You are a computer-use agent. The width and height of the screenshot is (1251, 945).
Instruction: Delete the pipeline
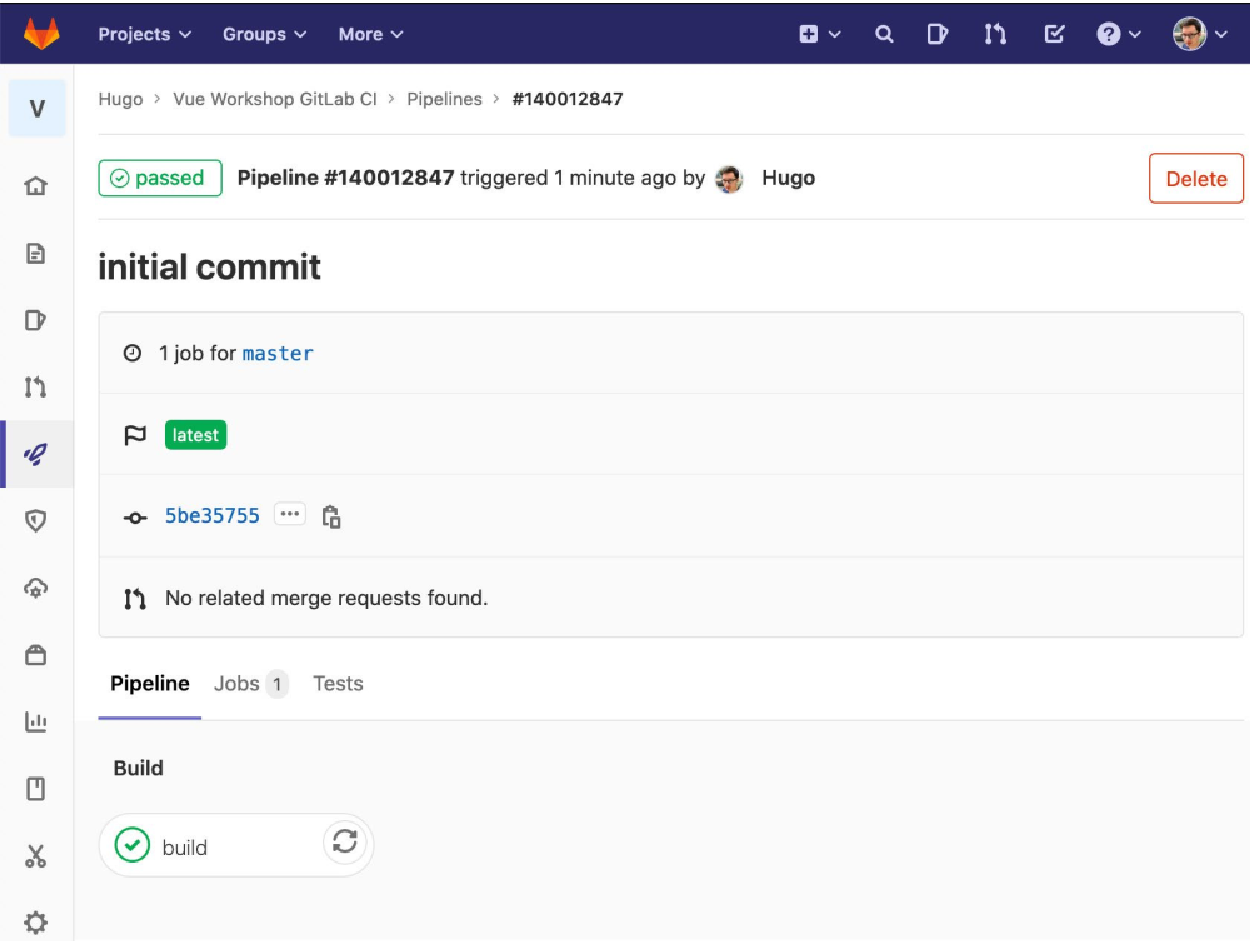(1196, 178)
